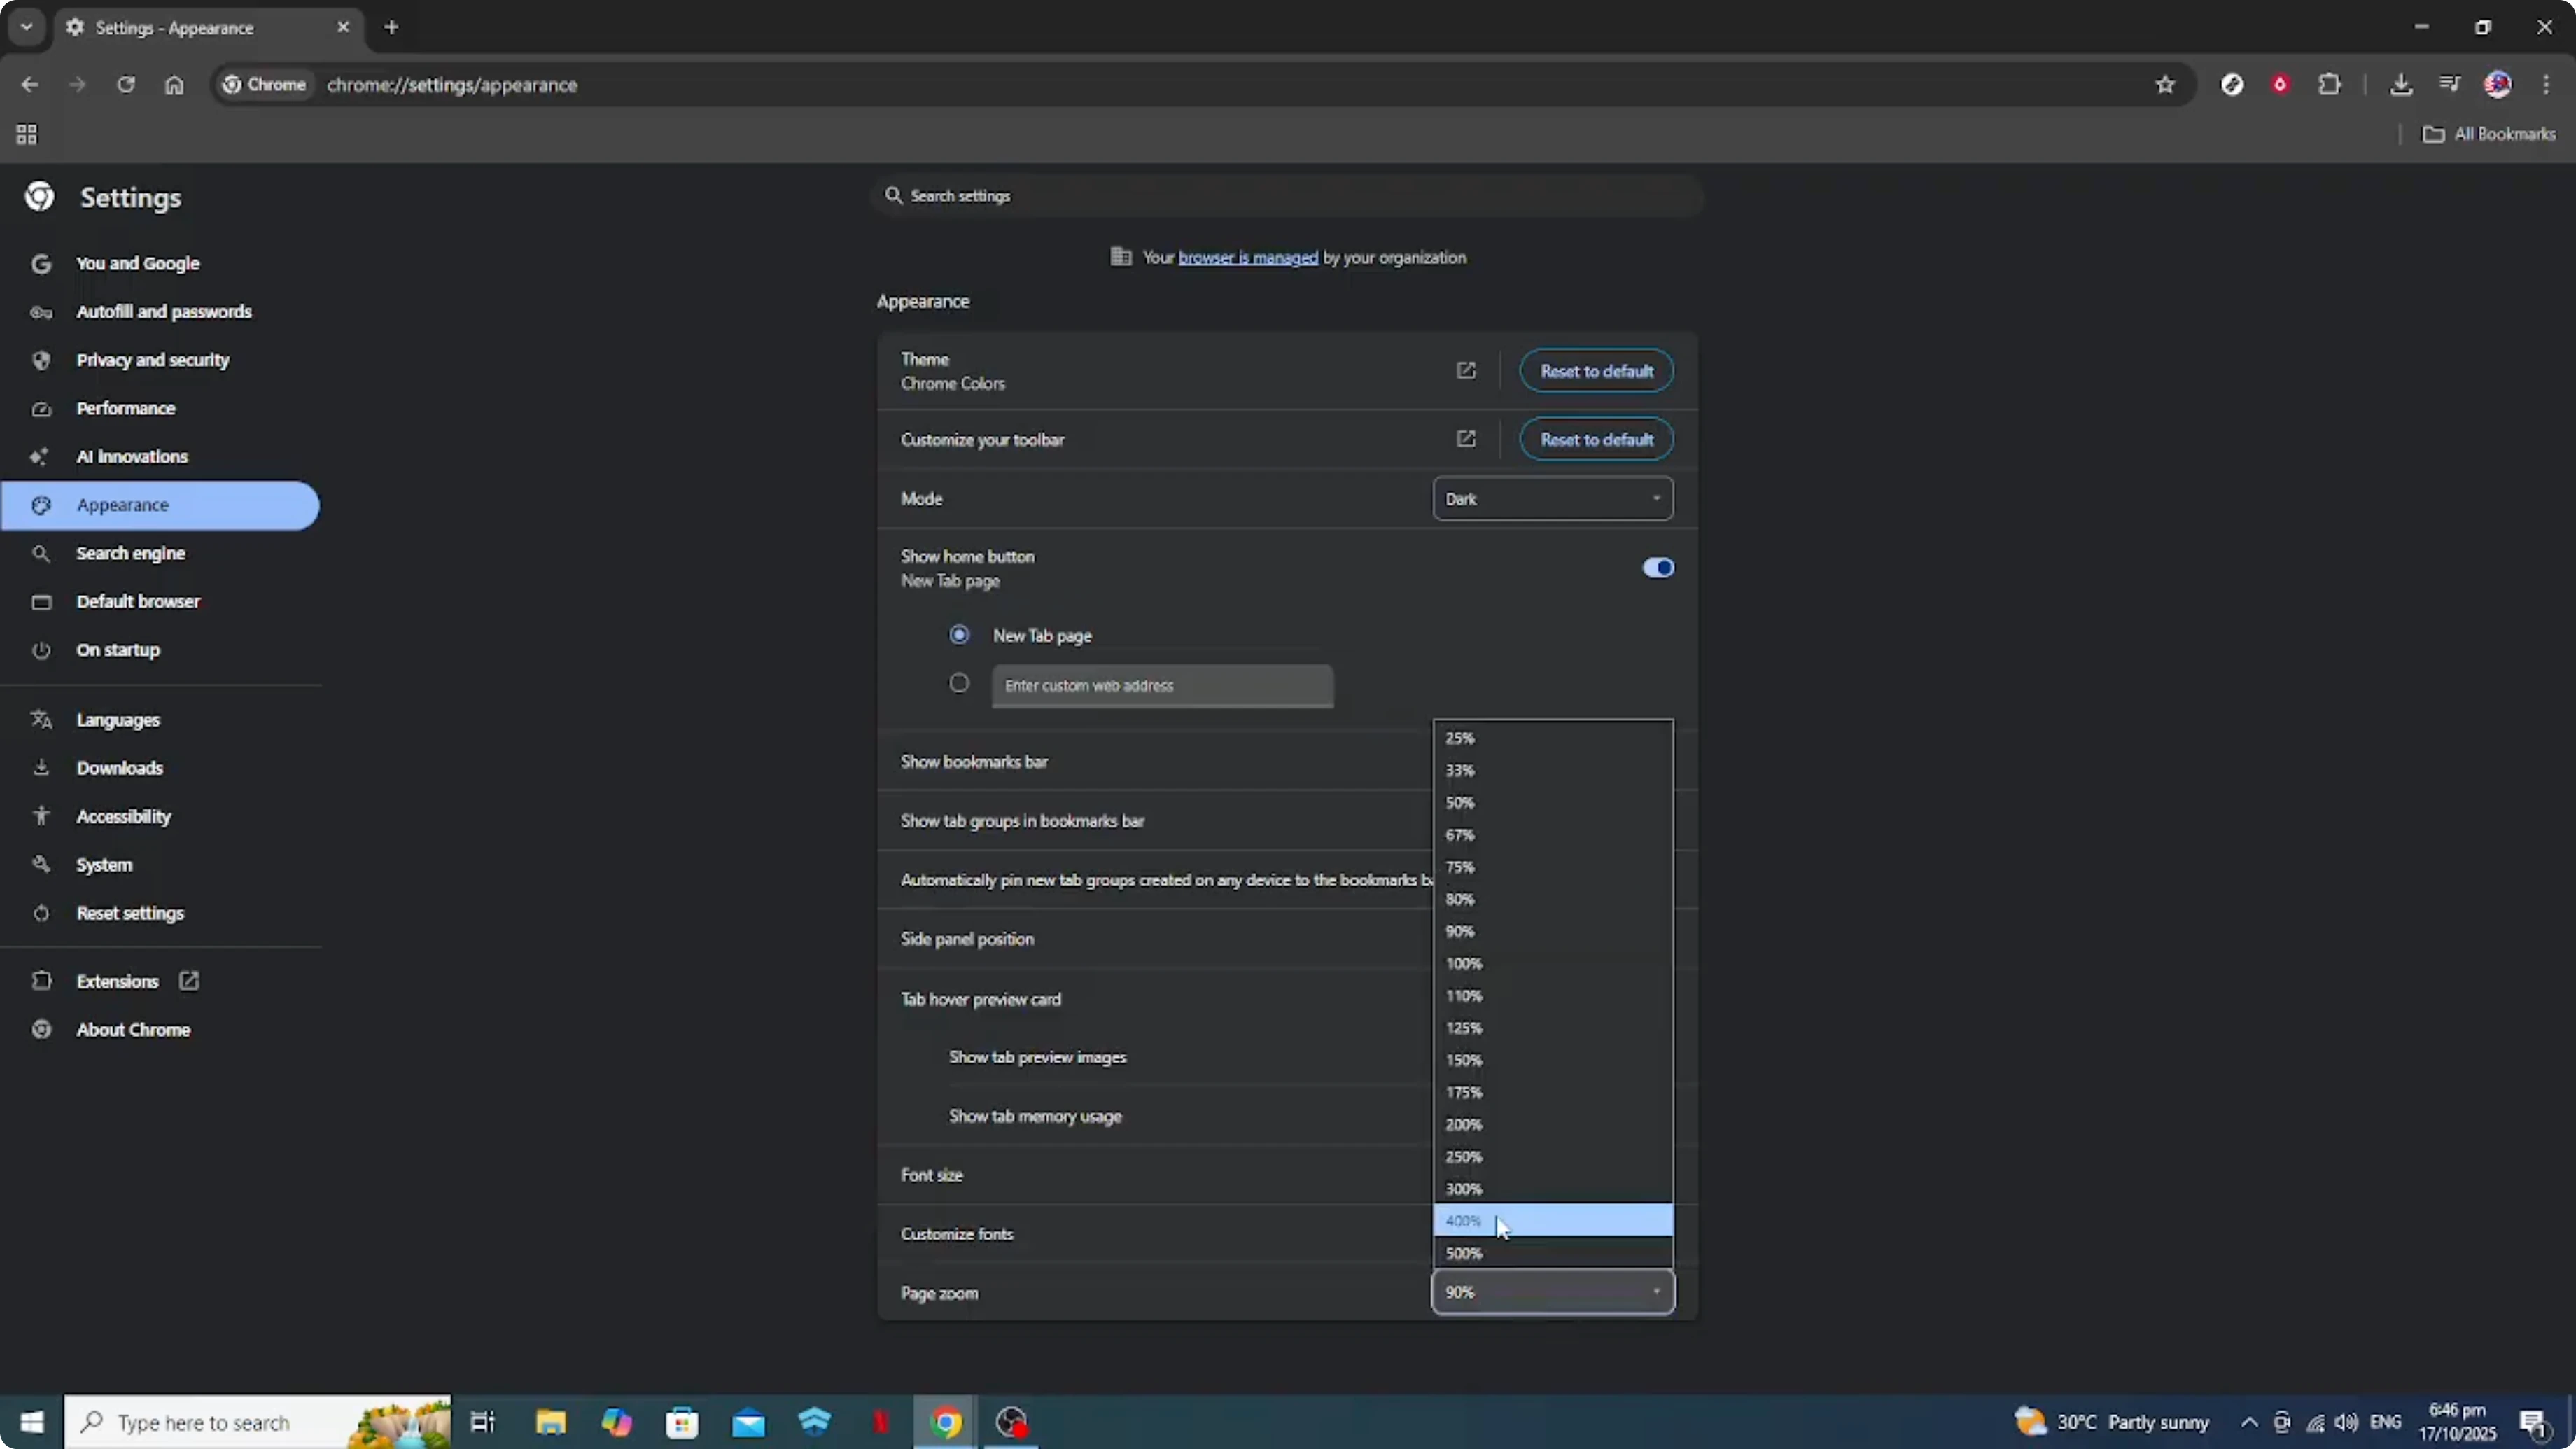Select the custom web address radio button
The height and width of the screenshot is (1449, 2576).
[959, 684]
